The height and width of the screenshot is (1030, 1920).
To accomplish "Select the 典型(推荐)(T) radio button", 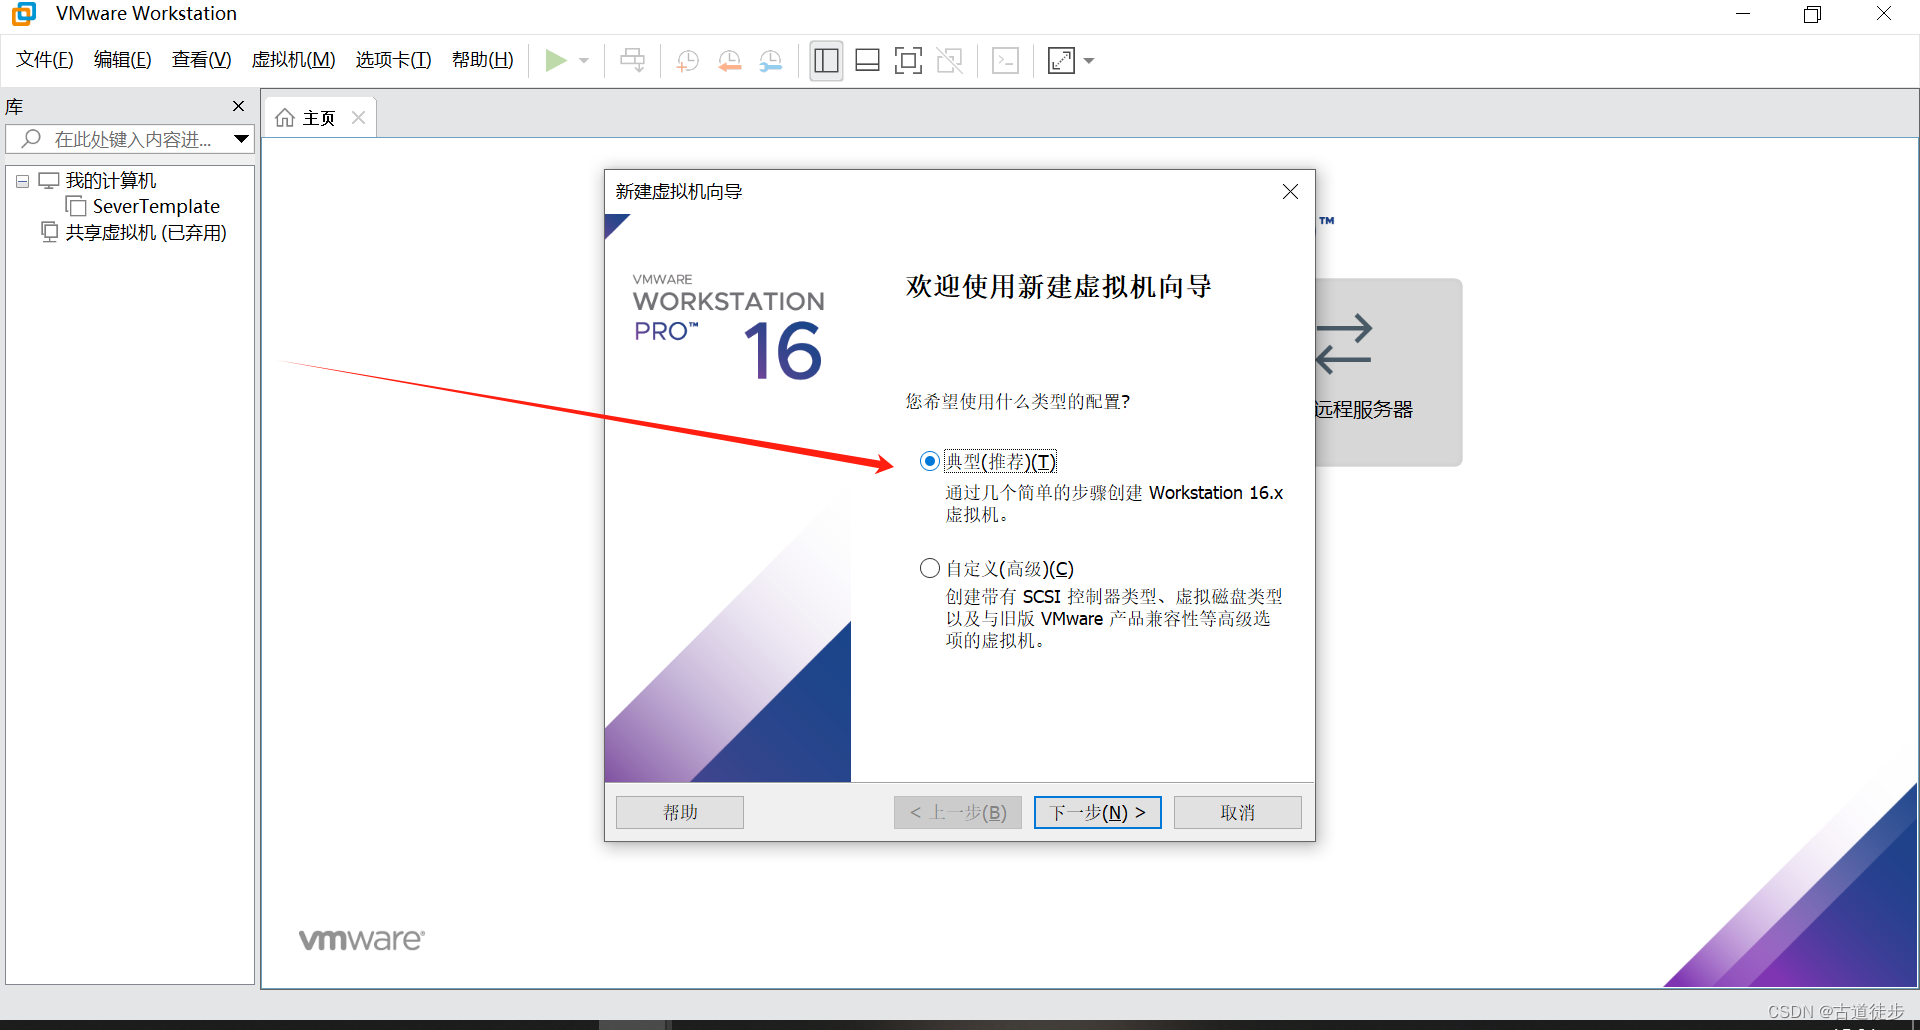I will 930,461.
